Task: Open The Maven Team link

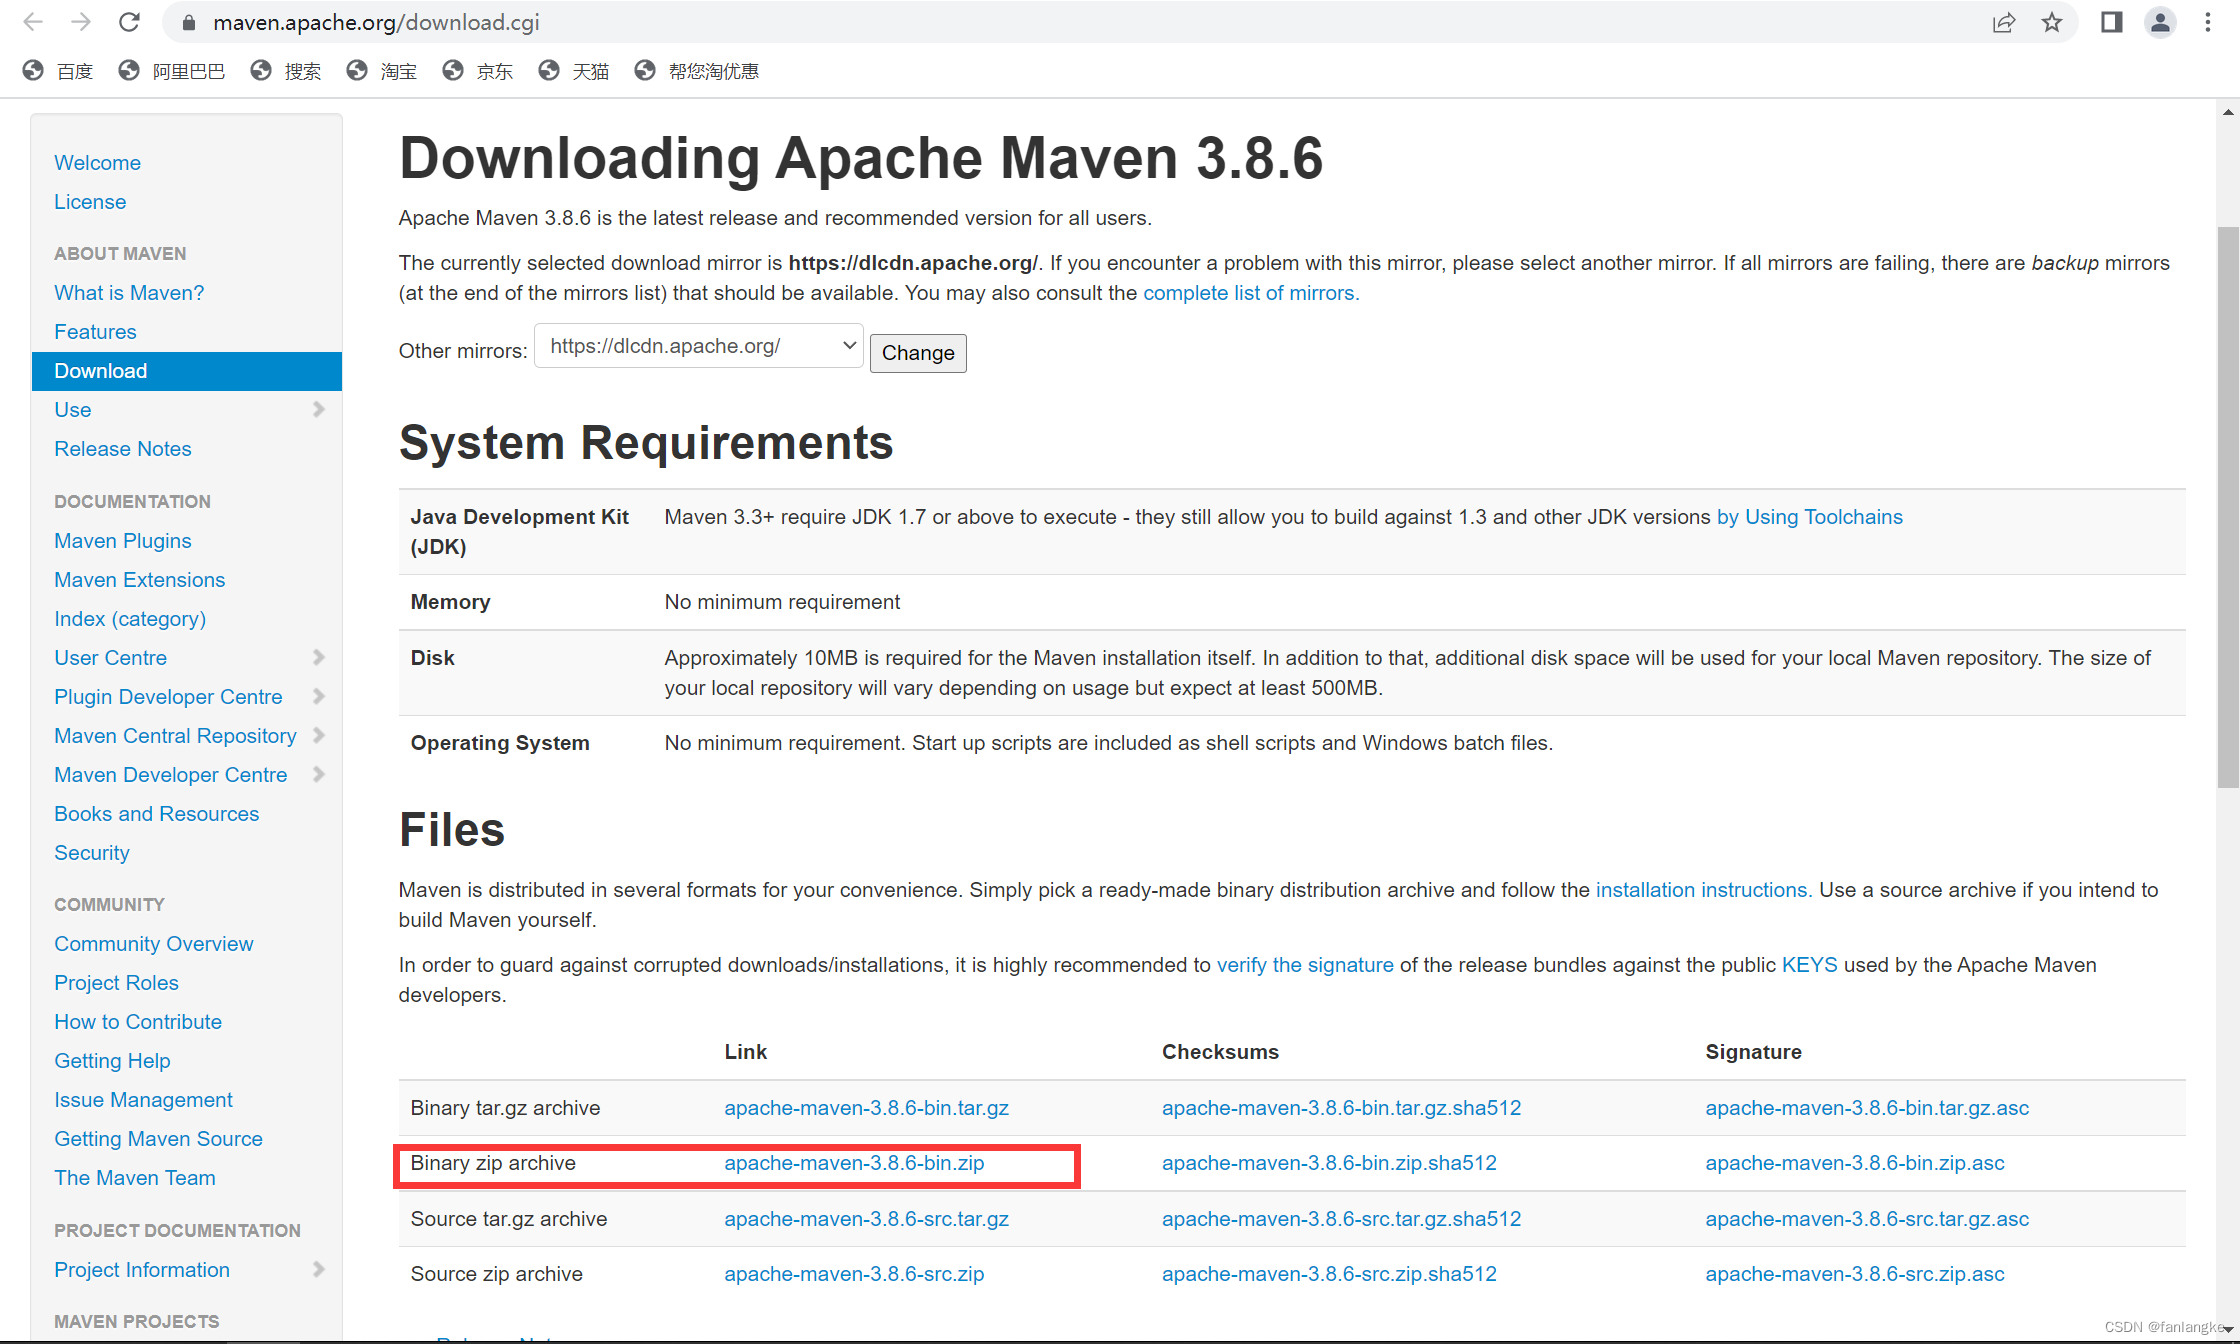Action: click(135, 1178)
